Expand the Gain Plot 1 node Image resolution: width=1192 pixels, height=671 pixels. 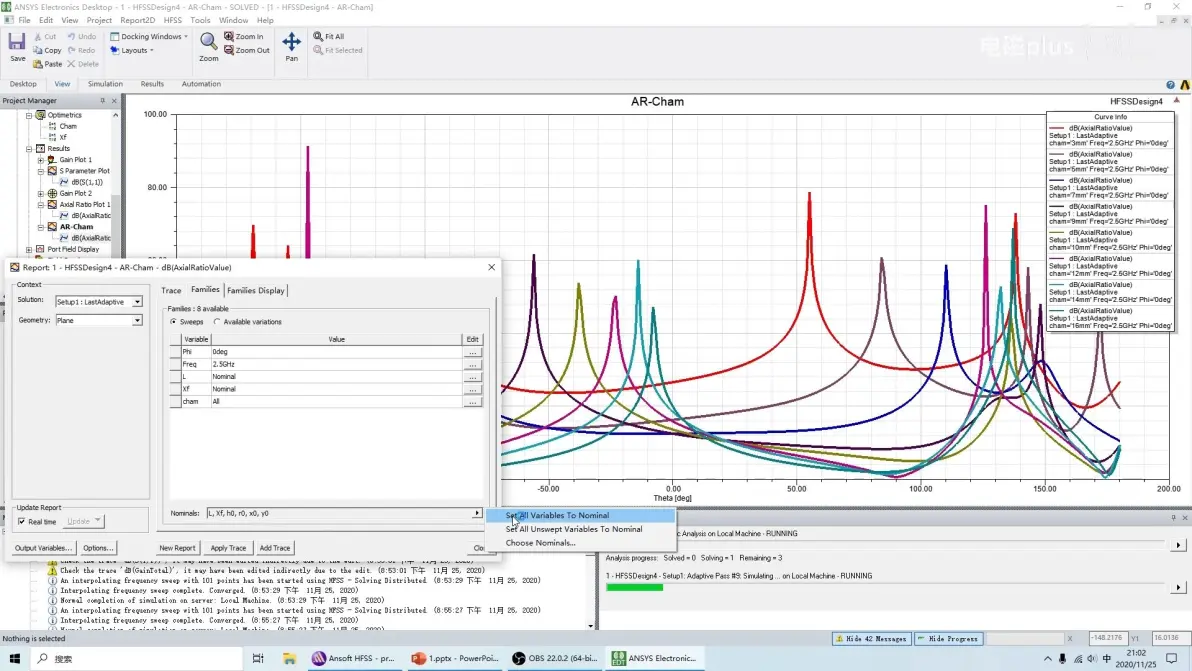[41, 160]
